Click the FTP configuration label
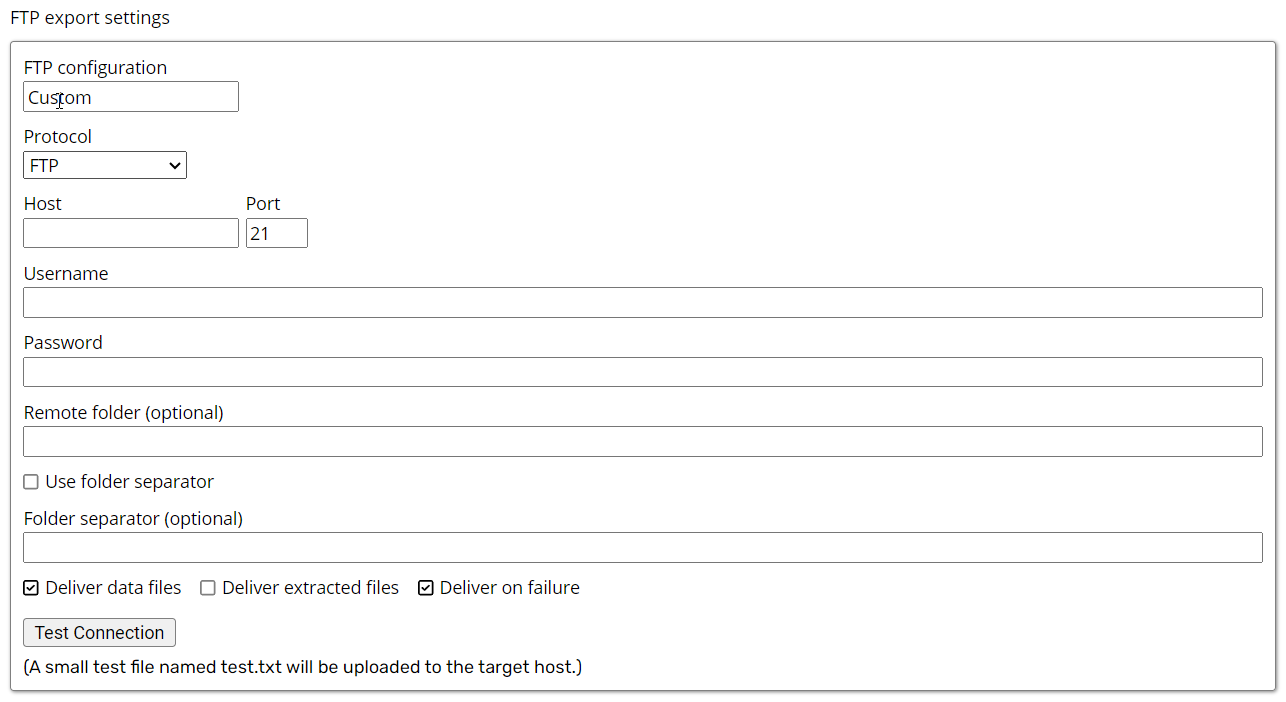This screenshot has height=702, width=1286. (x=95, y=68)
